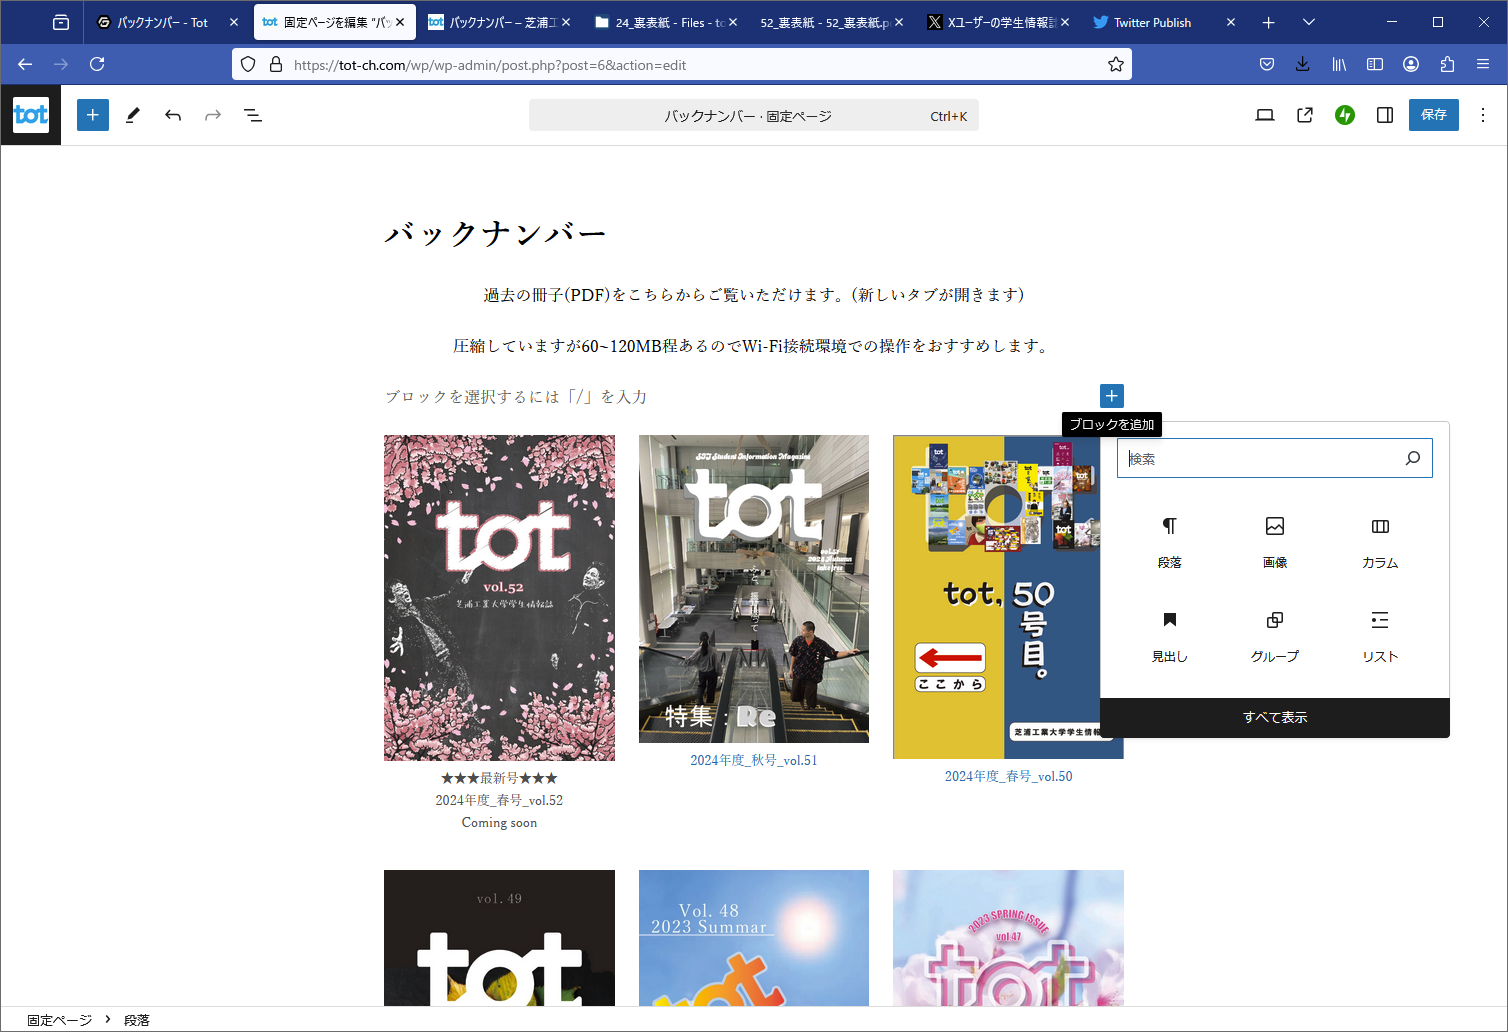Click the すべて表示 button in the inserter

(1274, 717)
